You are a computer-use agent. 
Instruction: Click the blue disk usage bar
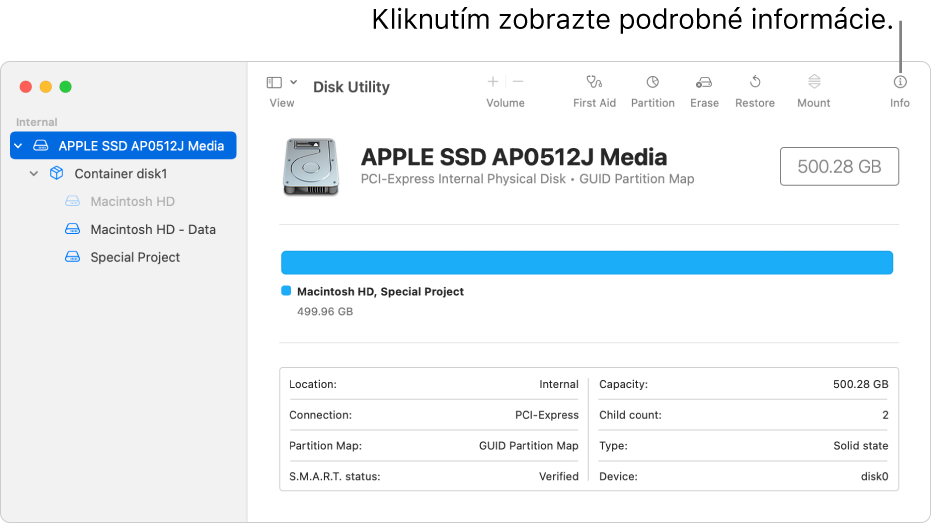(587, 262)
